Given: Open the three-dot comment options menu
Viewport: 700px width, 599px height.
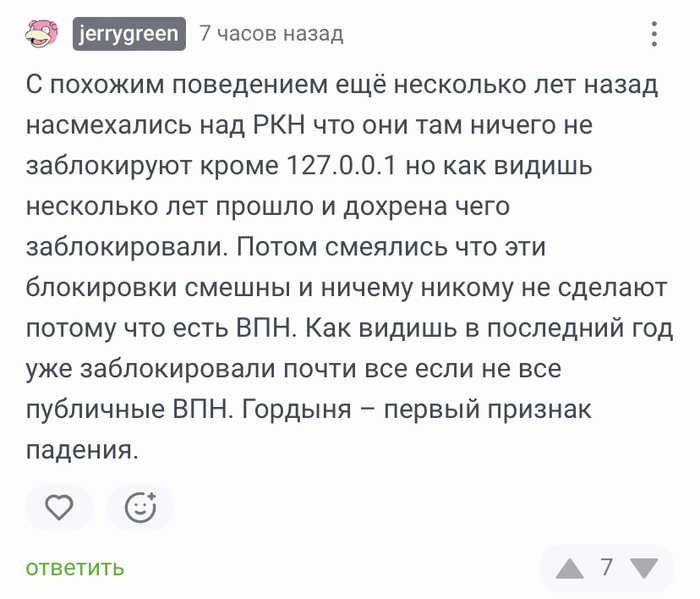Looking at the screenshot, I should point(655,35).
